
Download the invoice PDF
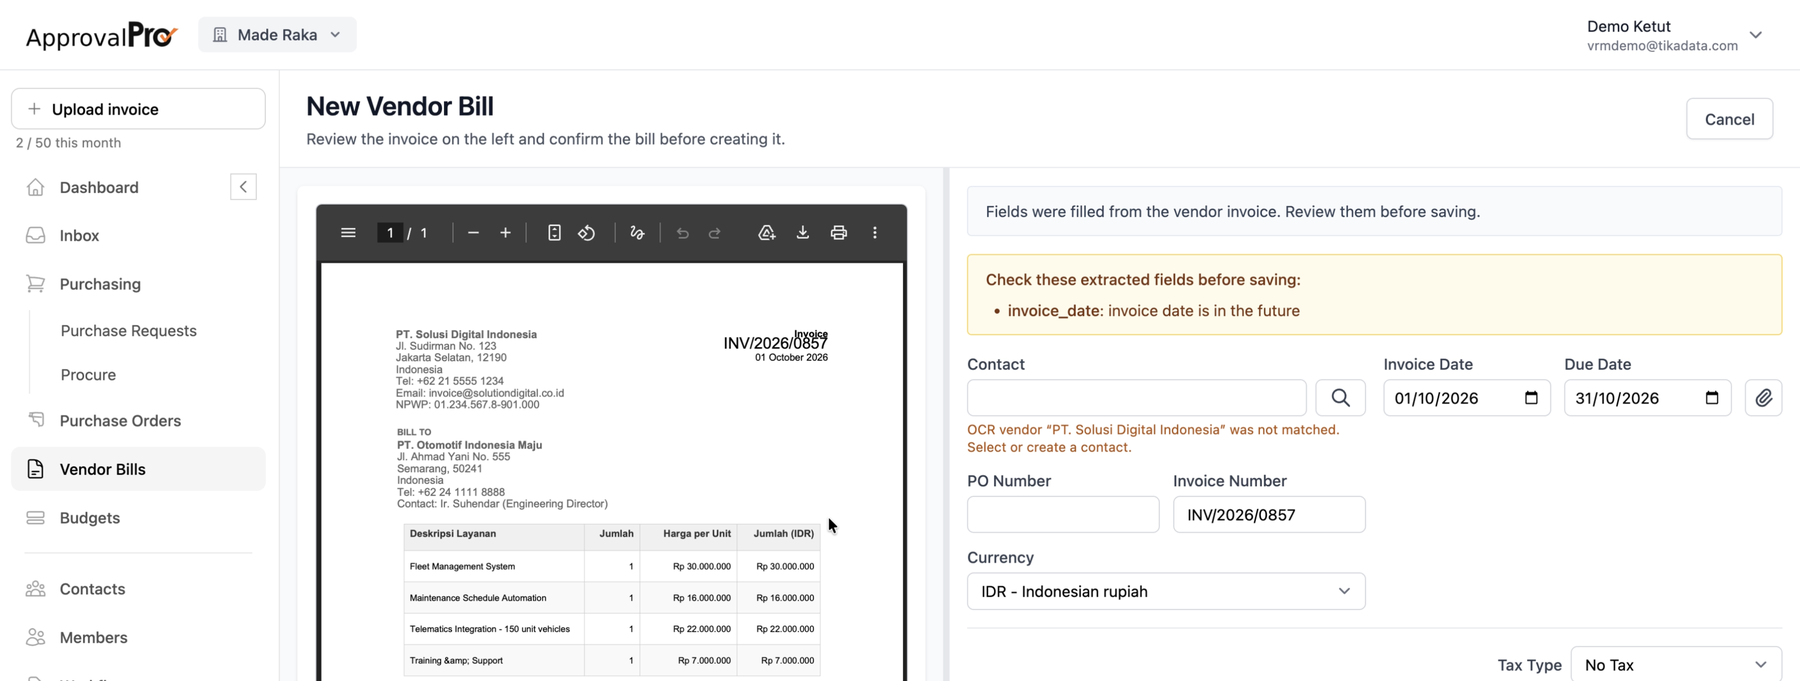click(x=803, y=233)
